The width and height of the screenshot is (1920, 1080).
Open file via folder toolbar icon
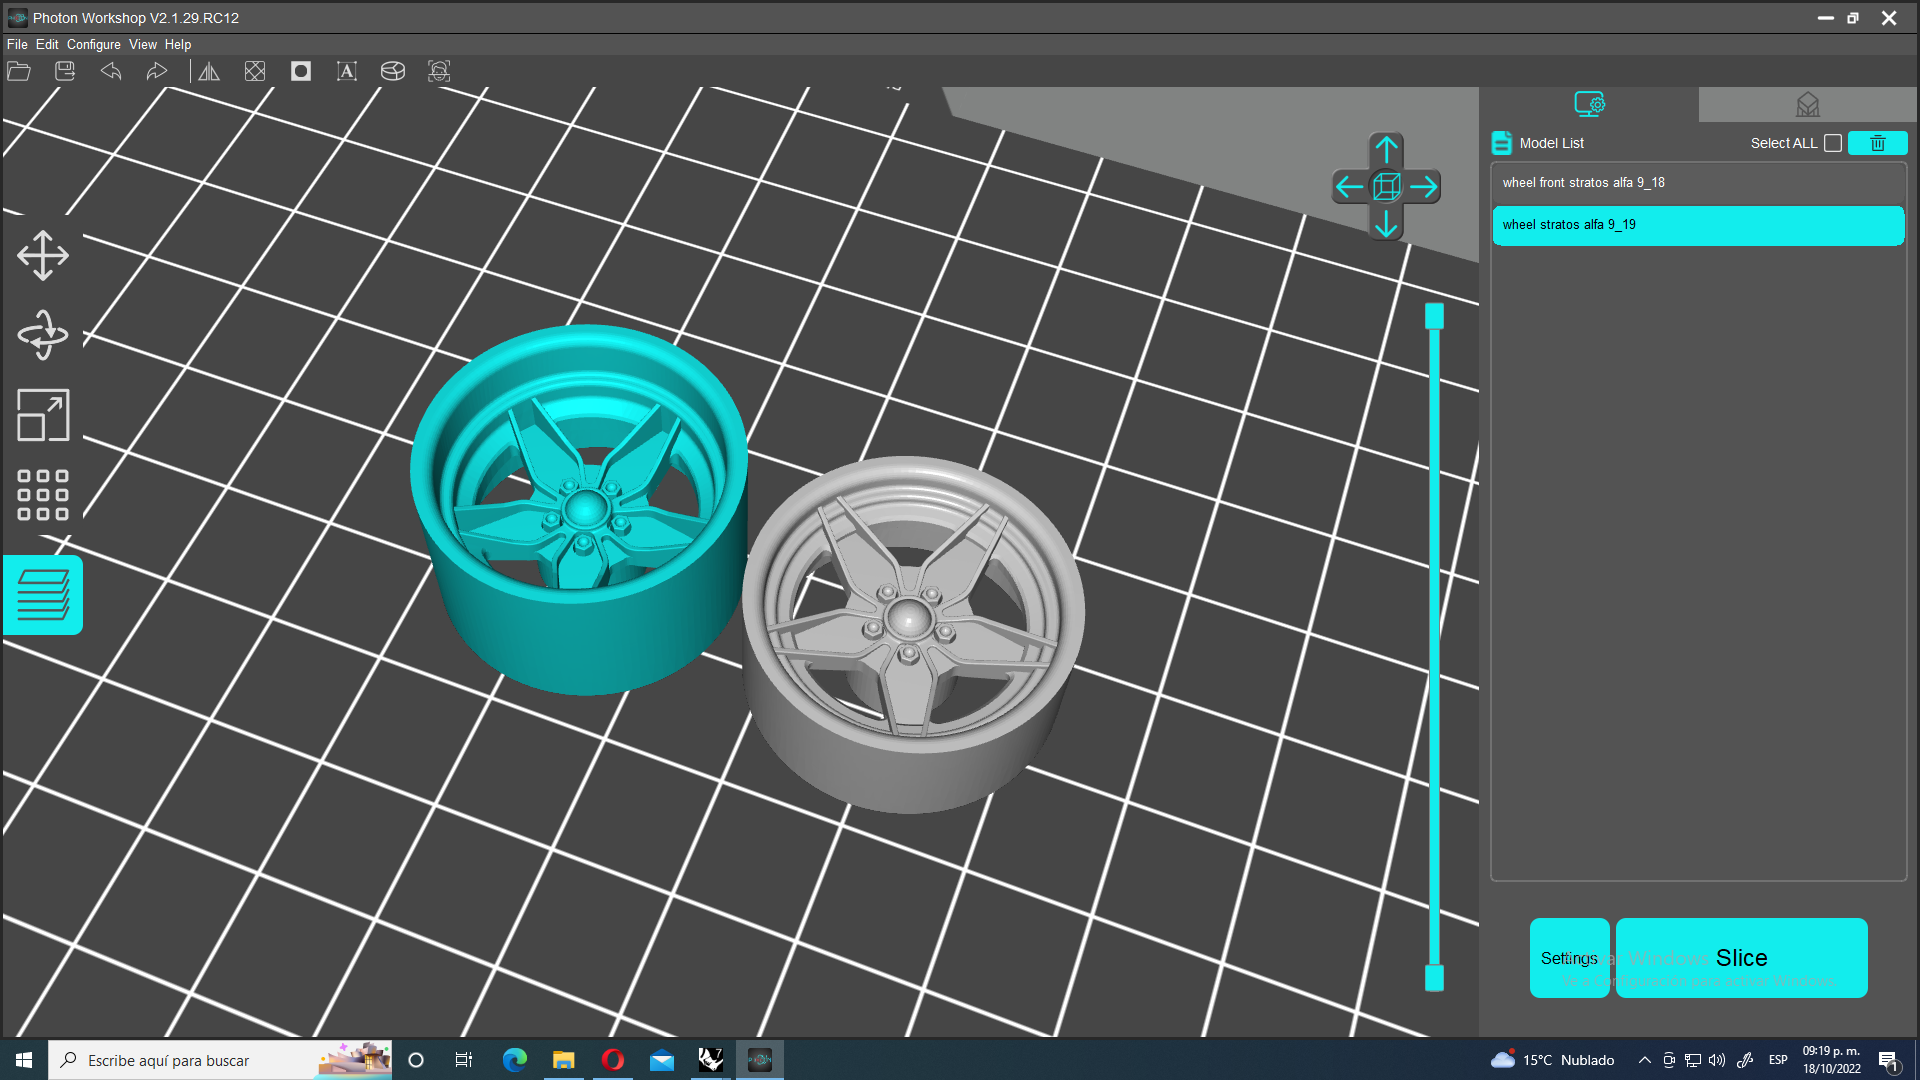pyautogui.click(x=19, y=71)
